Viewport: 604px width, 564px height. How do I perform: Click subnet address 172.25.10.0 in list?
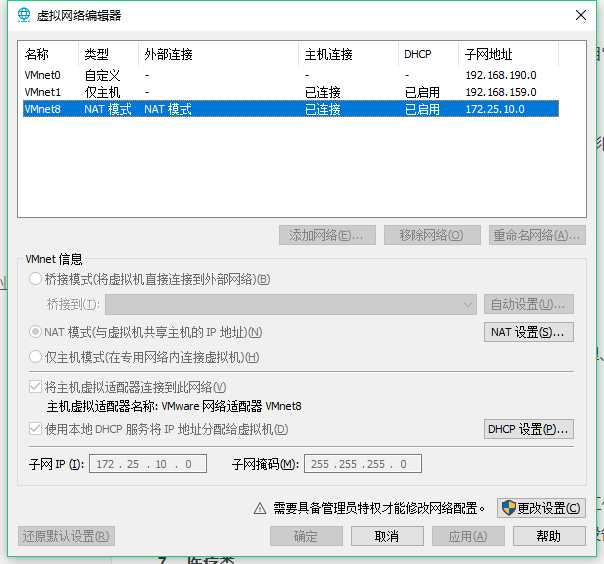[495, 109]
